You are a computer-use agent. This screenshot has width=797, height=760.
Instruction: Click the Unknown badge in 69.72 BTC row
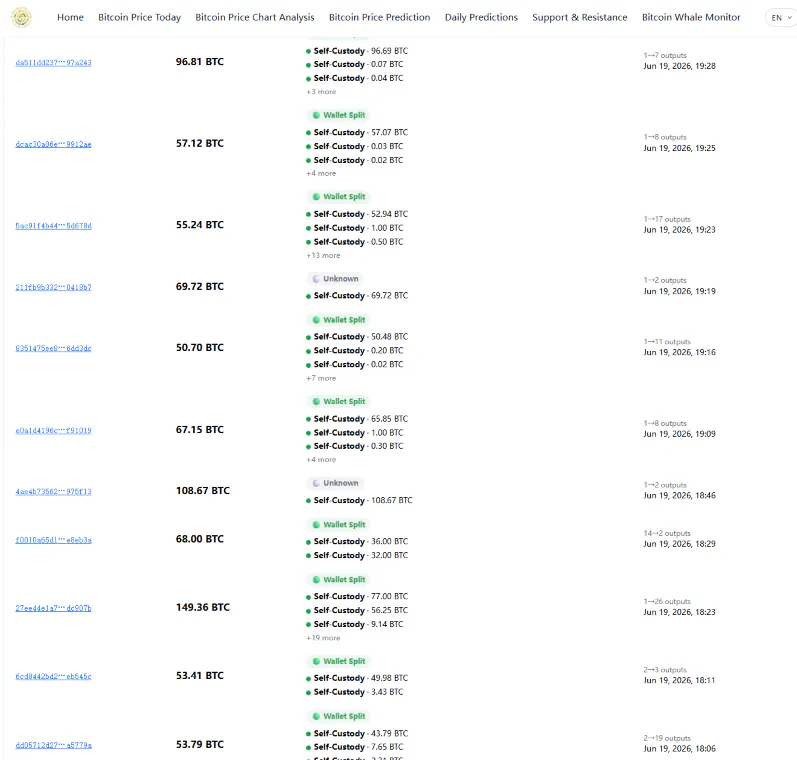(334, 279)
